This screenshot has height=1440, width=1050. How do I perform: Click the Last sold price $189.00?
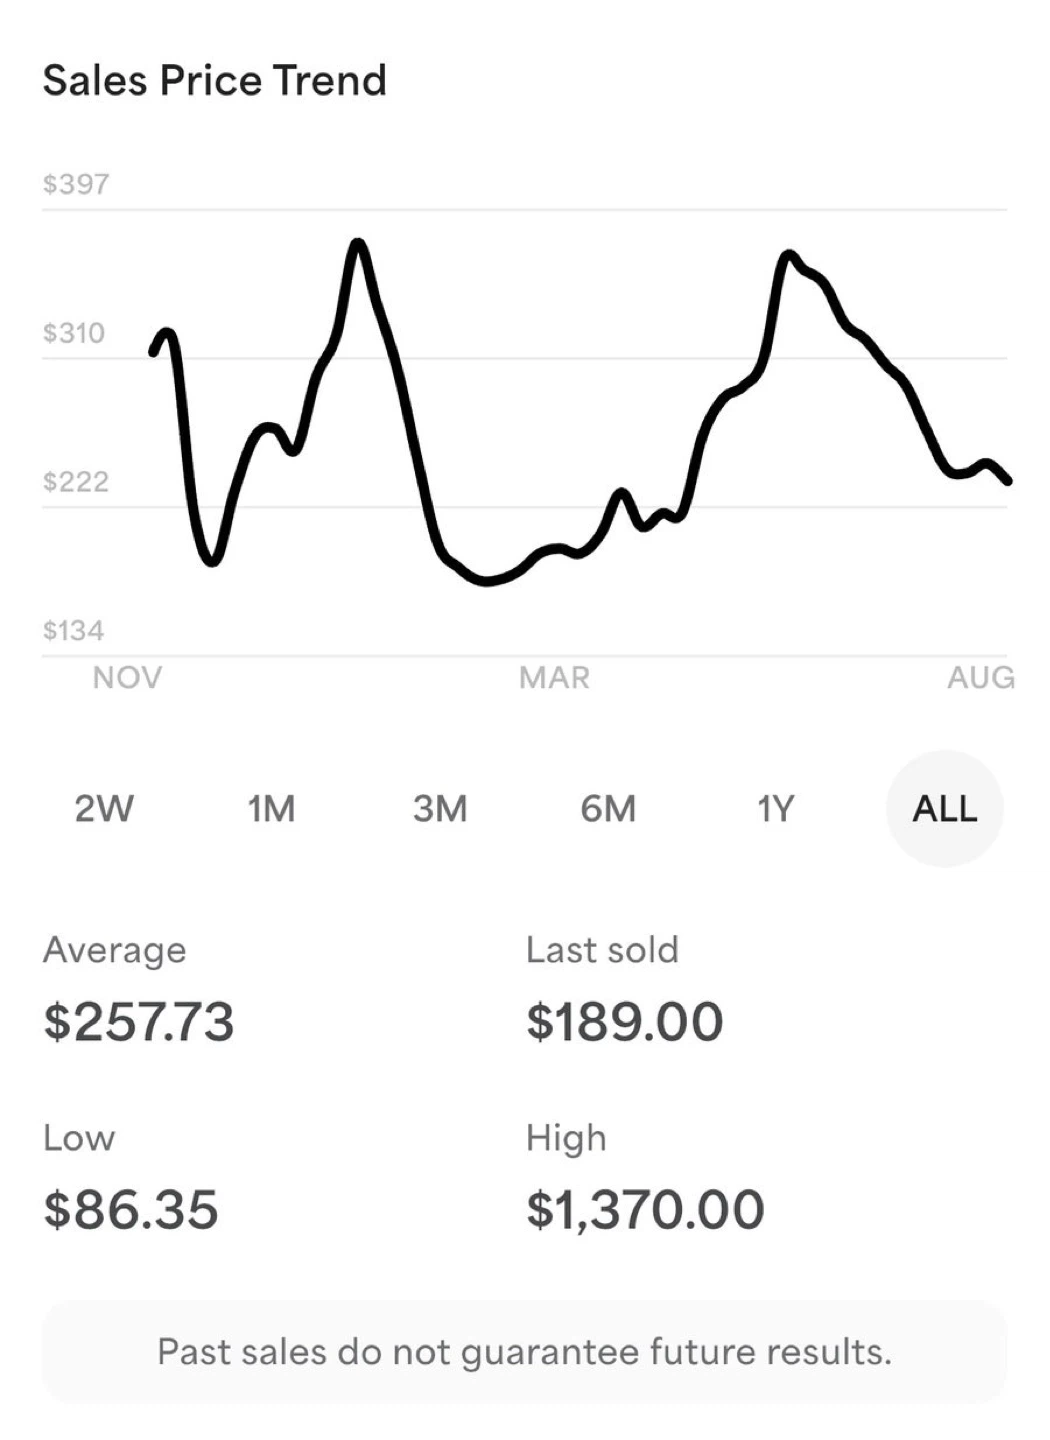(x=625, y=1021)
